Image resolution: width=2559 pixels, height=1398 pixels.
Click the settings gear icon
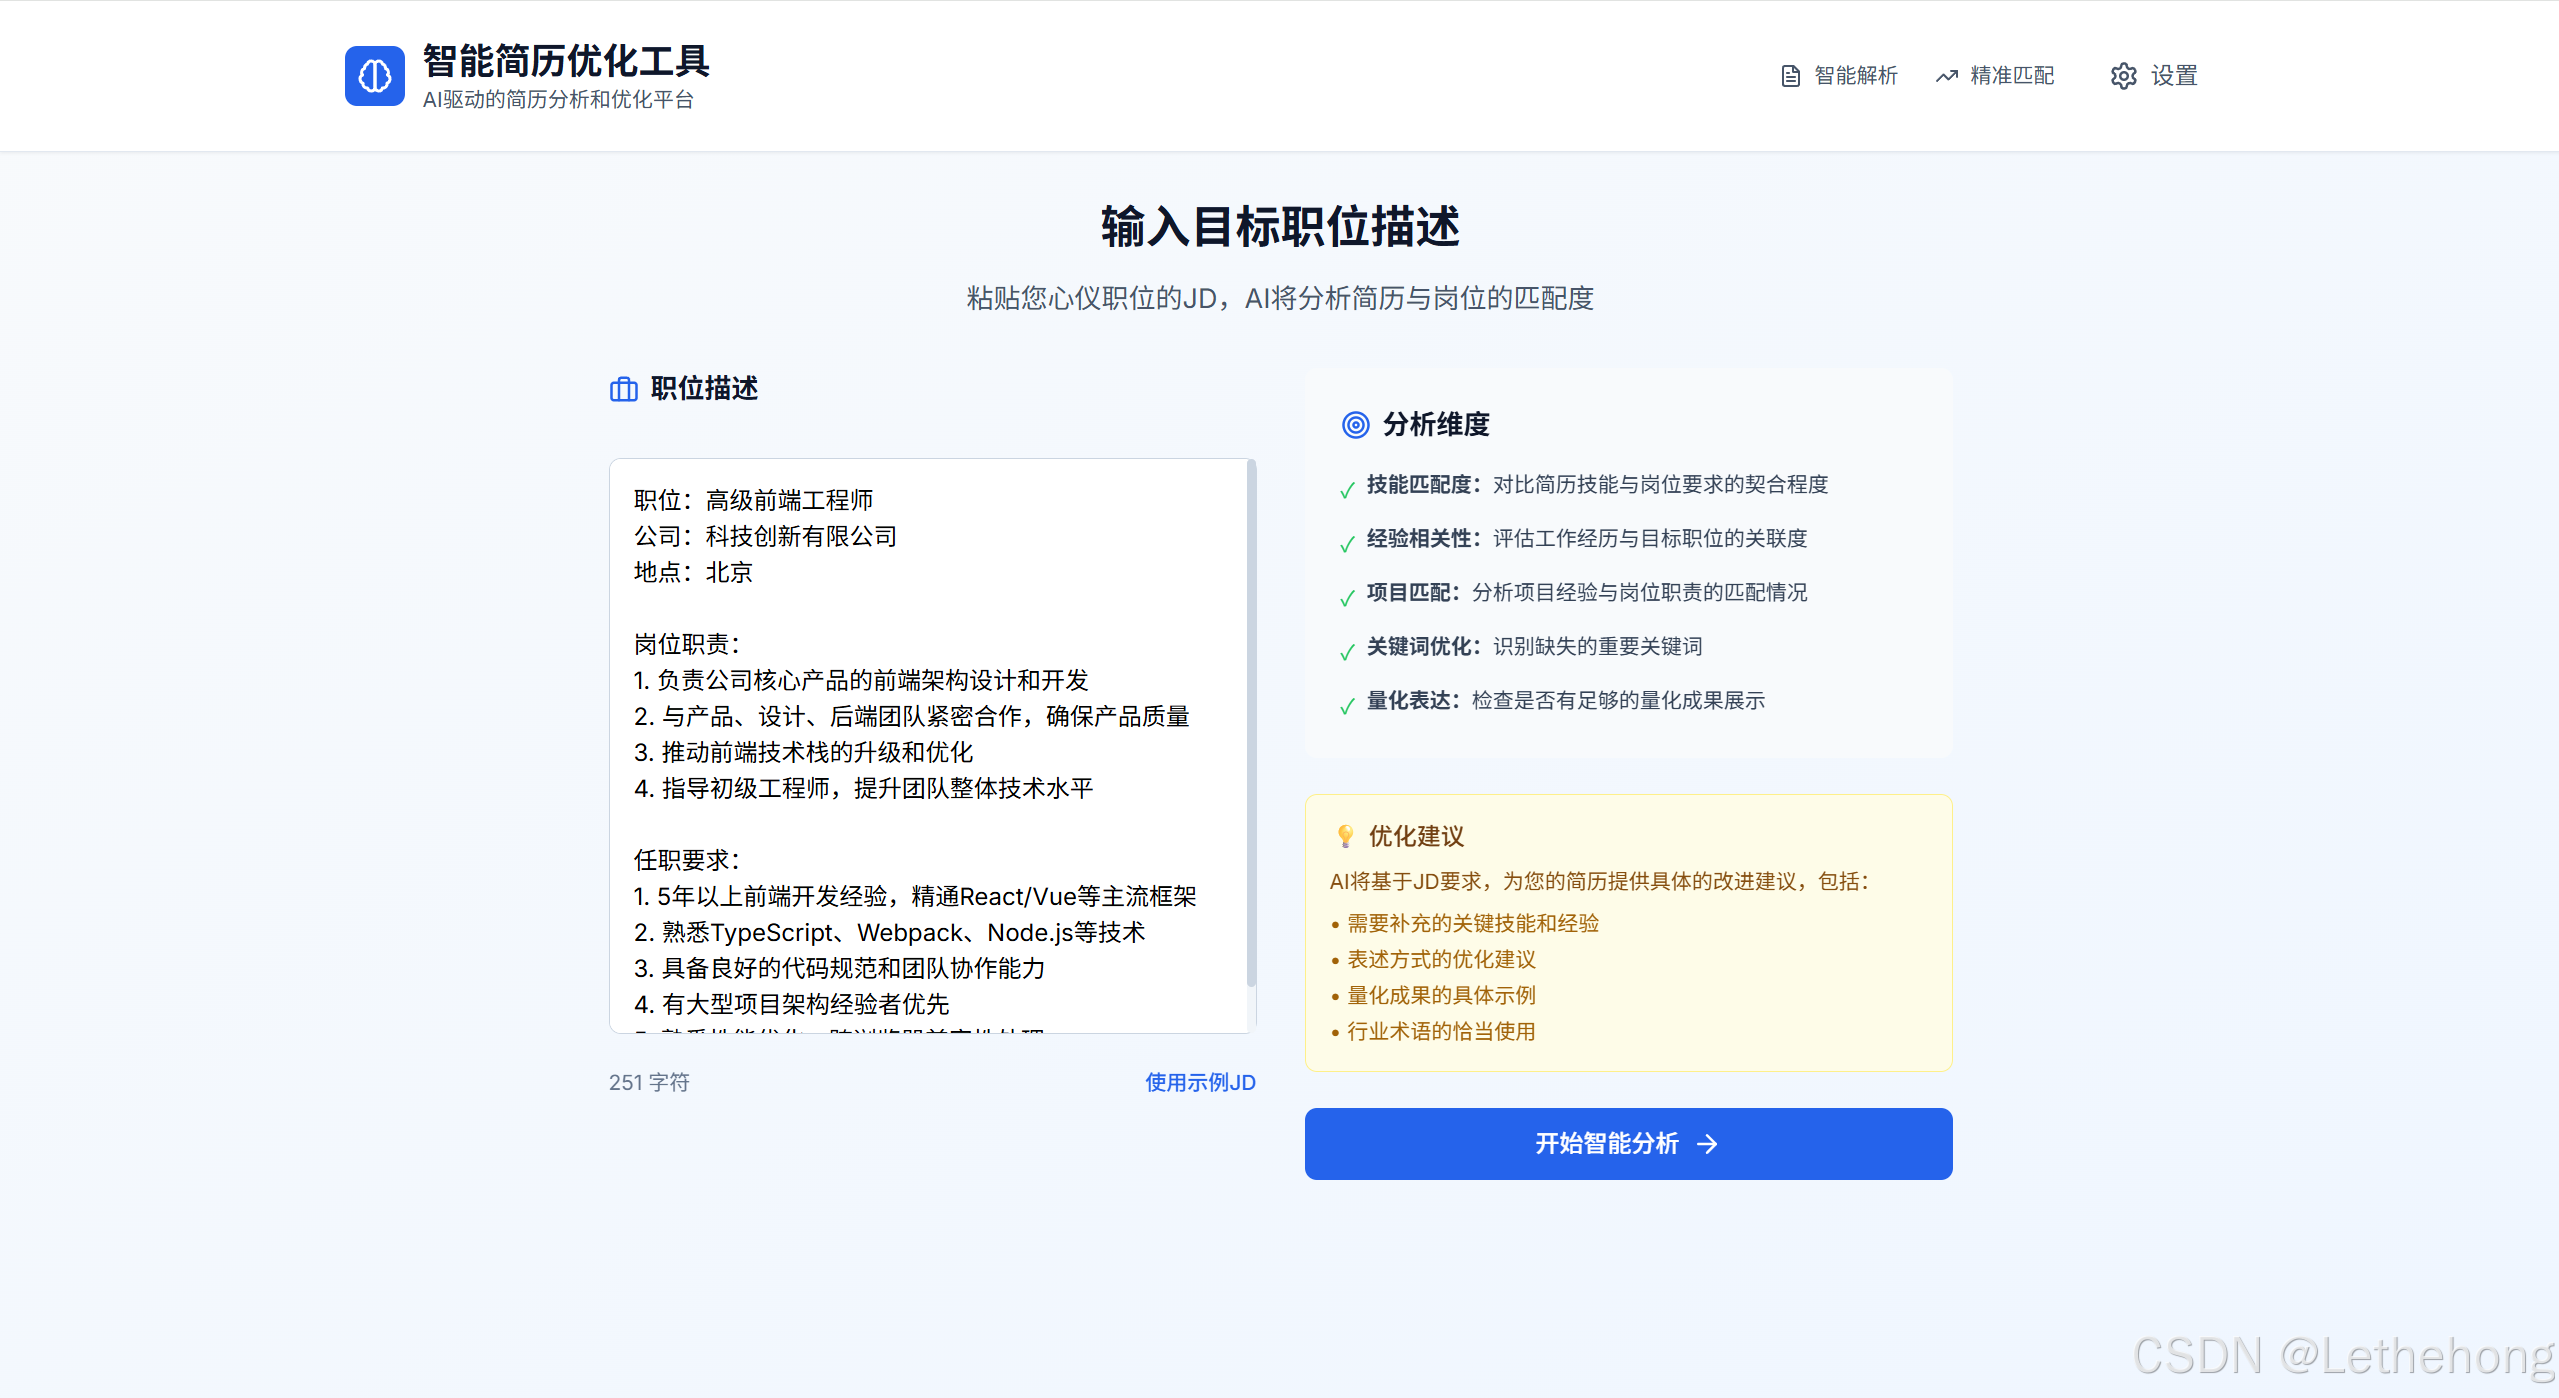2123,76
